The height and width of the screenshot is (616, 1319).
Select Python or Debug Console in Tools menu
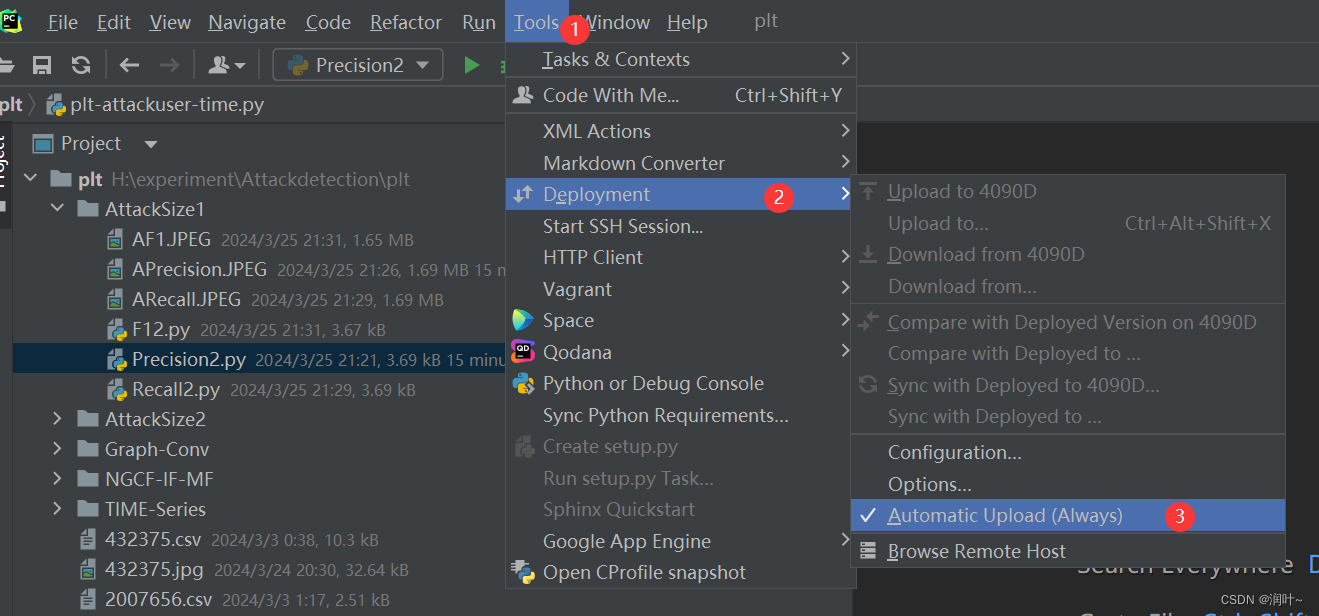654,383
